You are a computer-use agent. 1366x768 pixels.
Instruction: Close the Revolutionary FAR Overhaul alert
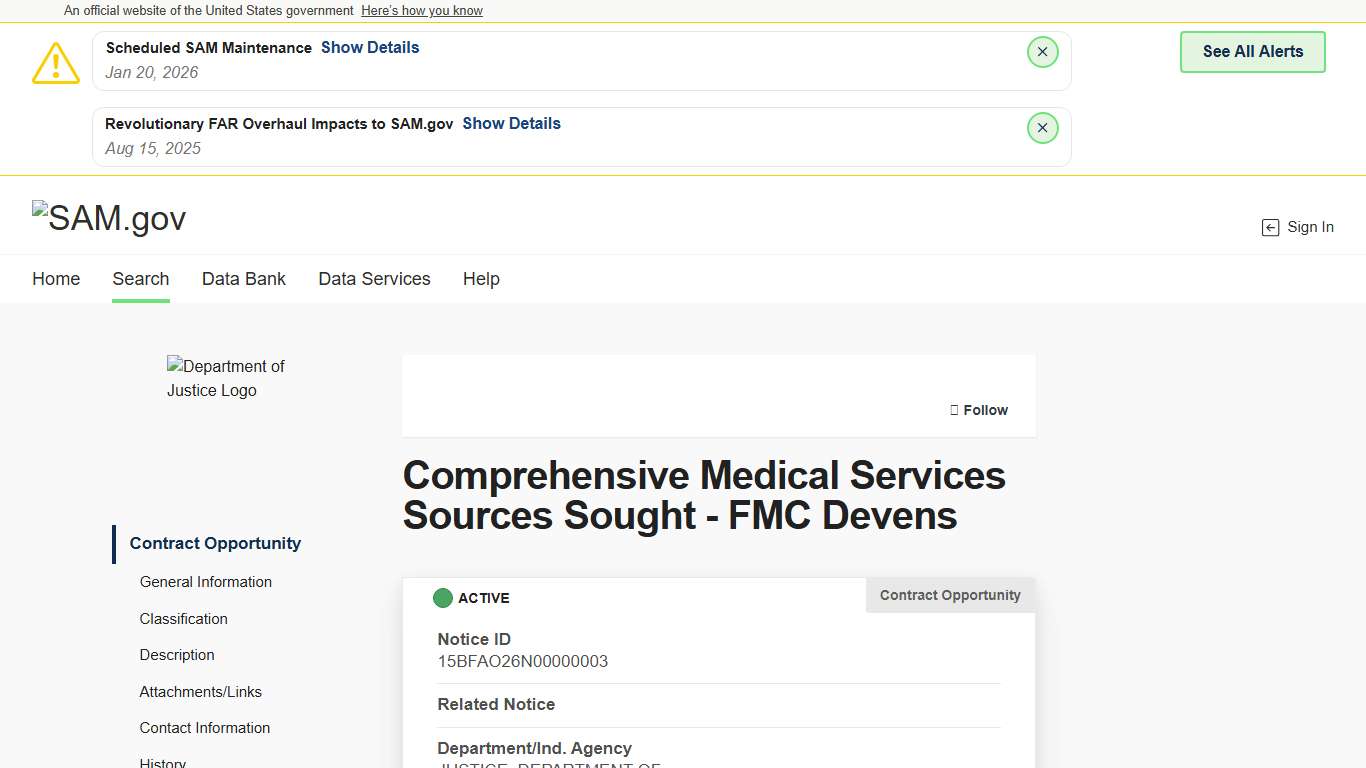(1042, 128)
